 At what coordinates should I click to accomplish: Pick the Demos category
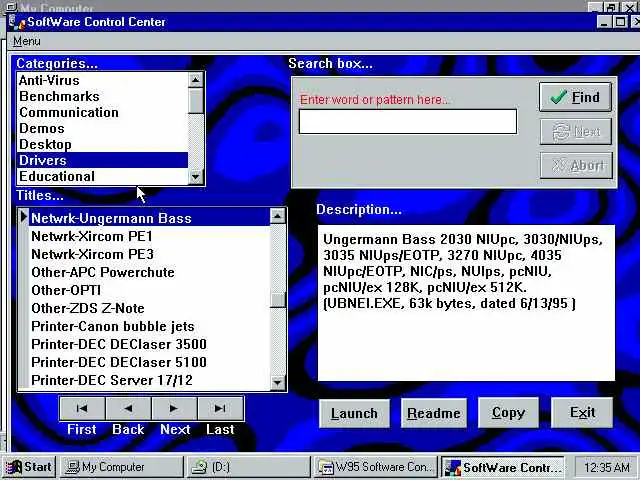pos(102,128)
